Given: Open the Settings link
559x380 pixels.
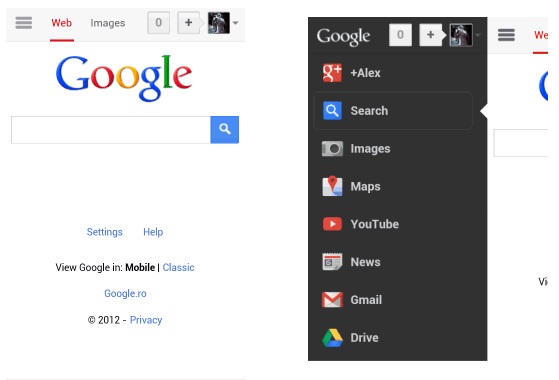Looking at the screenshot, I should coord(104,232).
